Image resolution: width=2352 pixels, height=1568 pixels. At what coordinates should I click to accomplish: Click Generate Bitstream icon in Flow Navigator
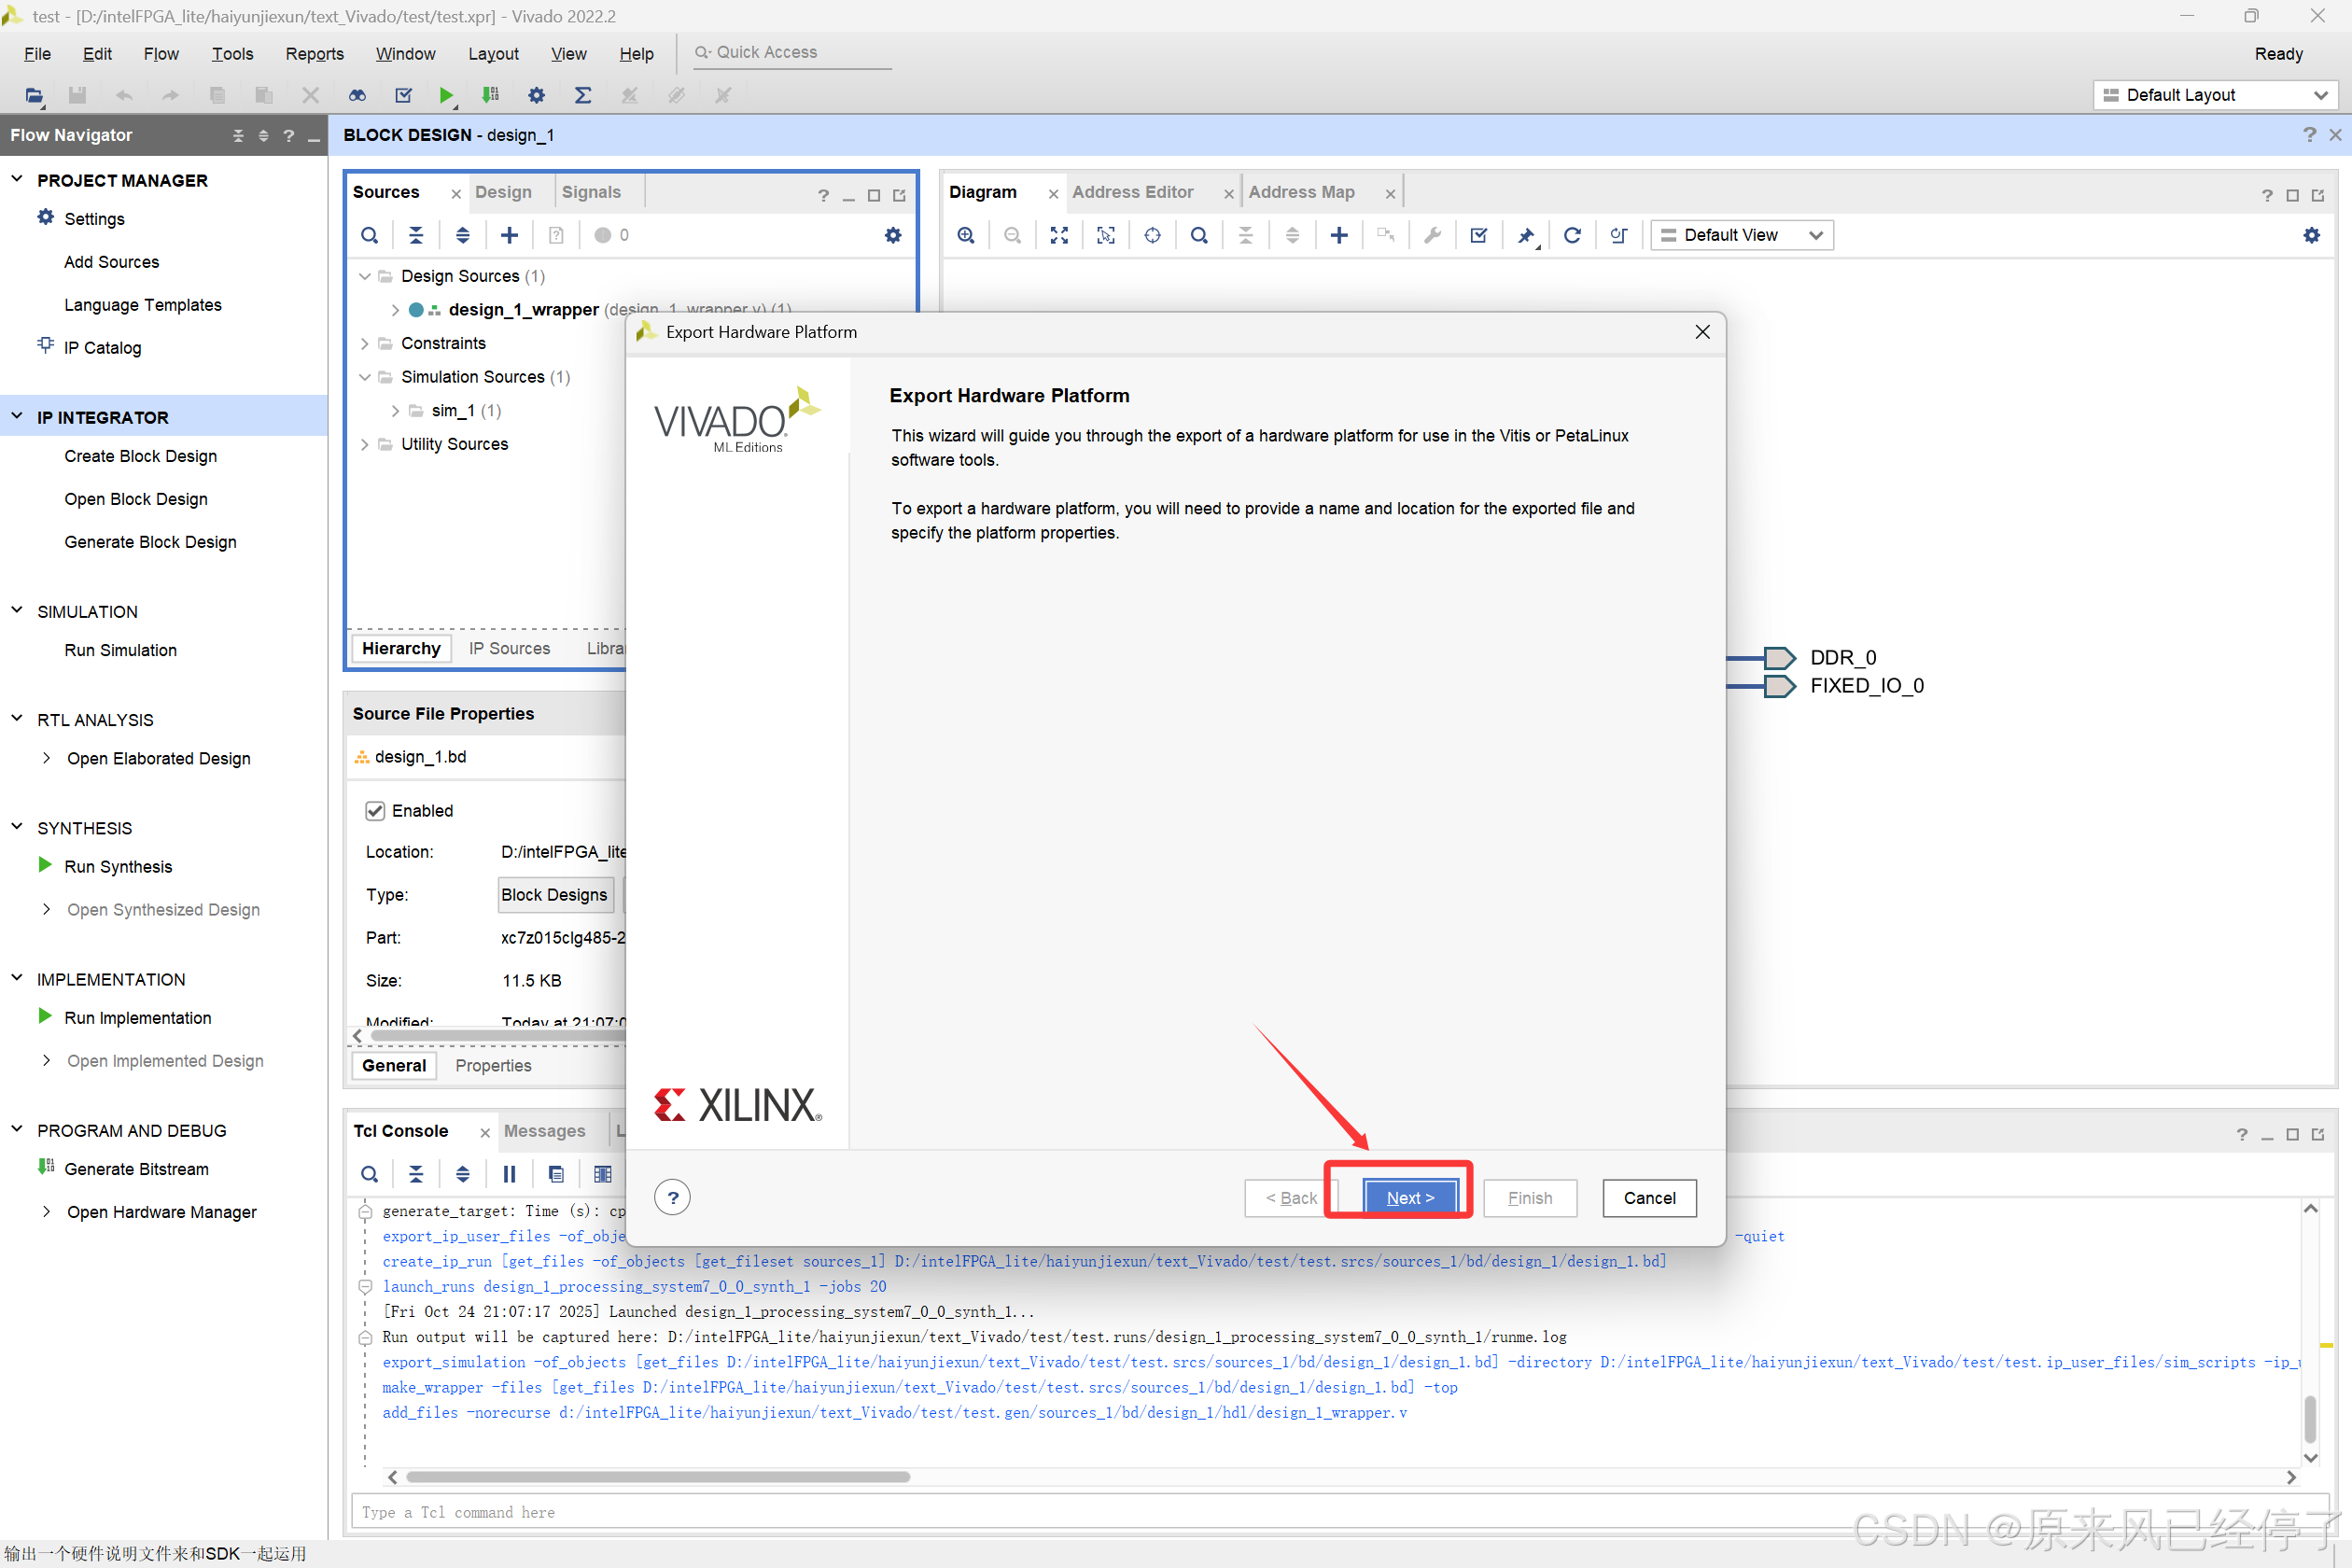coord(45,1167)
